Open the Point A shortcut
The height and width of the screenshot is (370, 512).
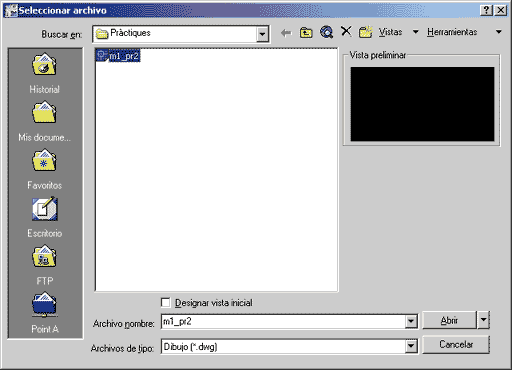[44, 313]
